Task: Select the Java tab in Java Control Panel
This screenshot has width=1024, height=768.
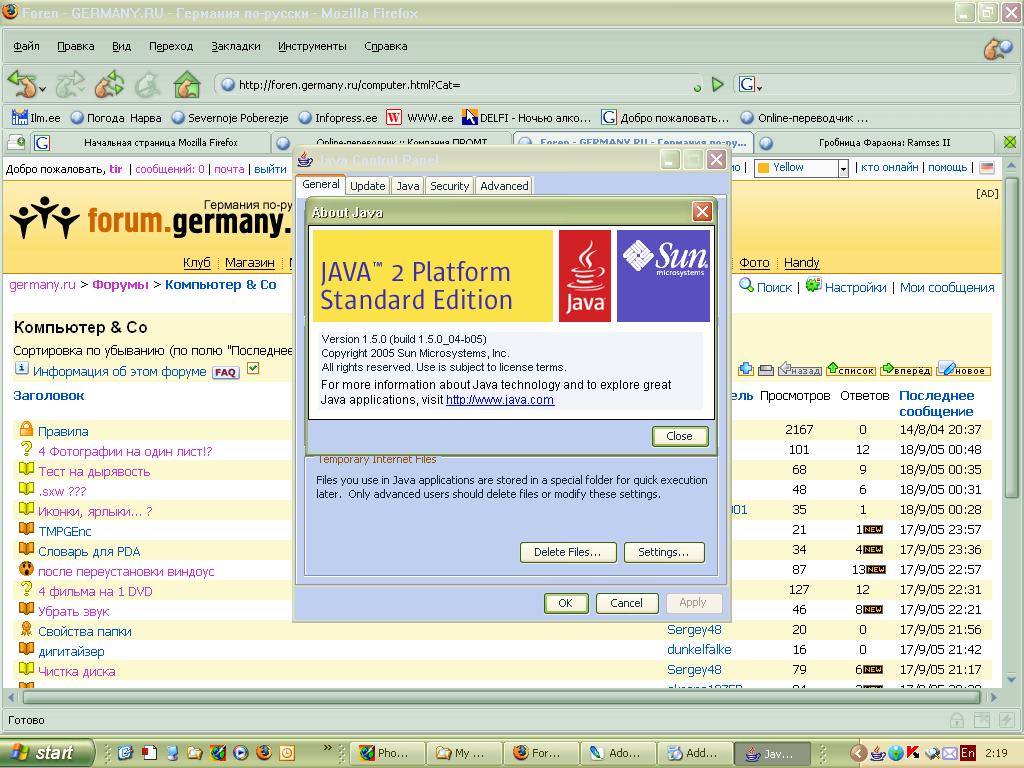Action: (408, 186)
